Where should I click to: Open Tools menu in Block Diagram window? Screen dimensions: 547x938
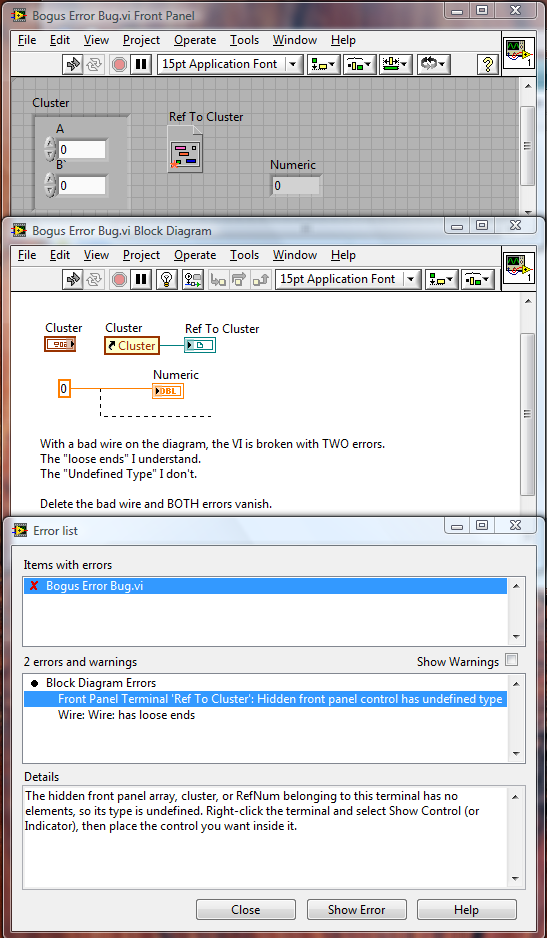click(x=244, y=255)
